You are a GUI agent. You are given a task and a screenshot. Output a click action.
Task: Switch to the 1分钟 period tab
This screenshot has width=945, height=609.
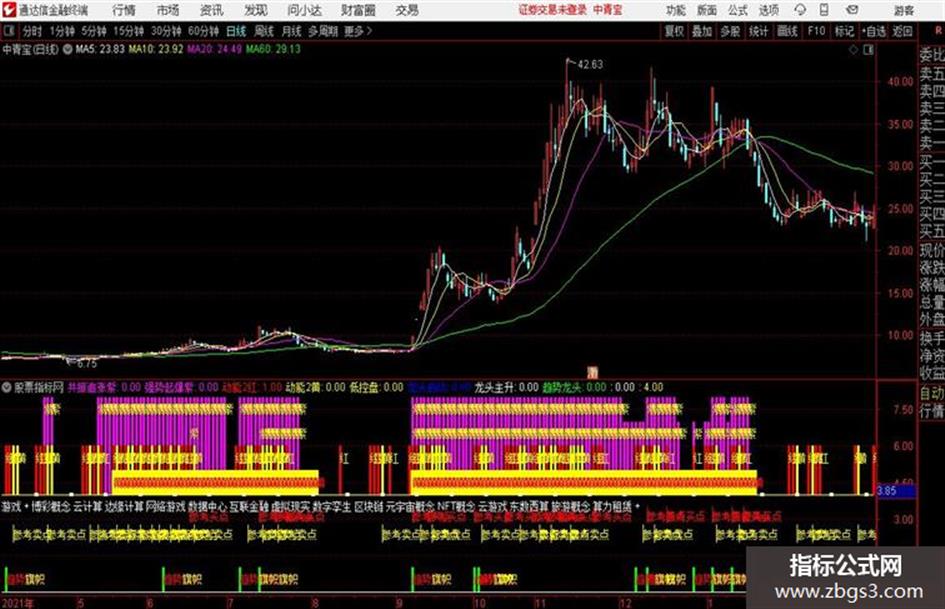pyautogui.click(x=61, y=31)
